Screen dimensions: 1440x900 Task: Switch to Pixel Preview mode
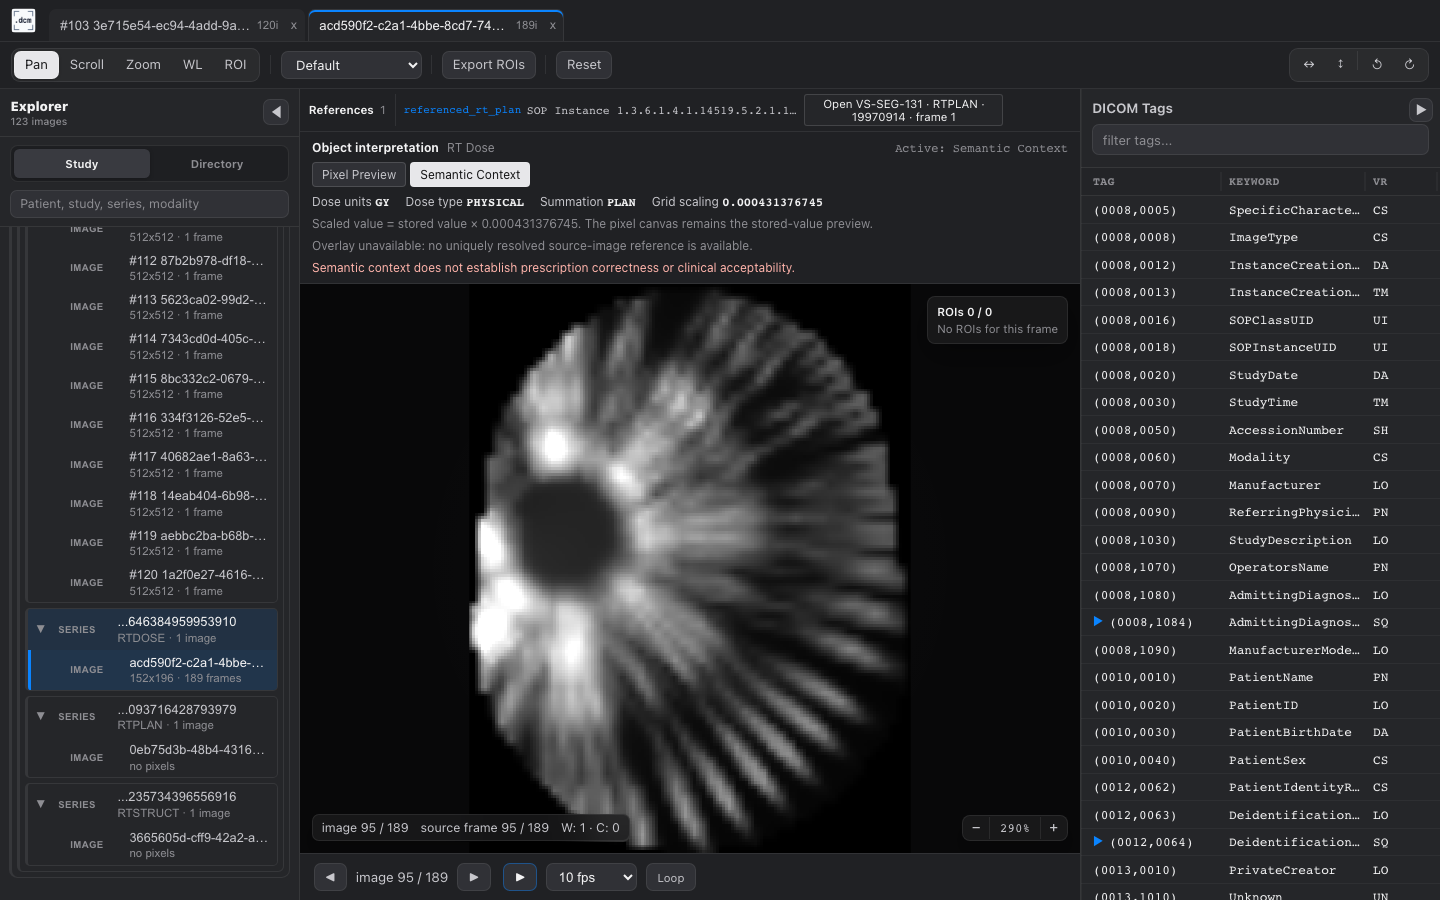coord(359,175)
